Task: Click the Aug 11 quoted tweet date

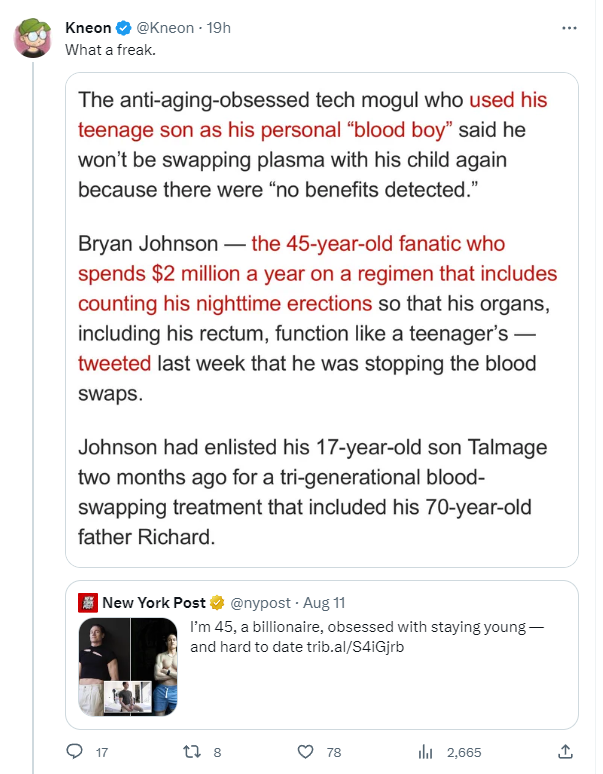Action: pos(325,602)
